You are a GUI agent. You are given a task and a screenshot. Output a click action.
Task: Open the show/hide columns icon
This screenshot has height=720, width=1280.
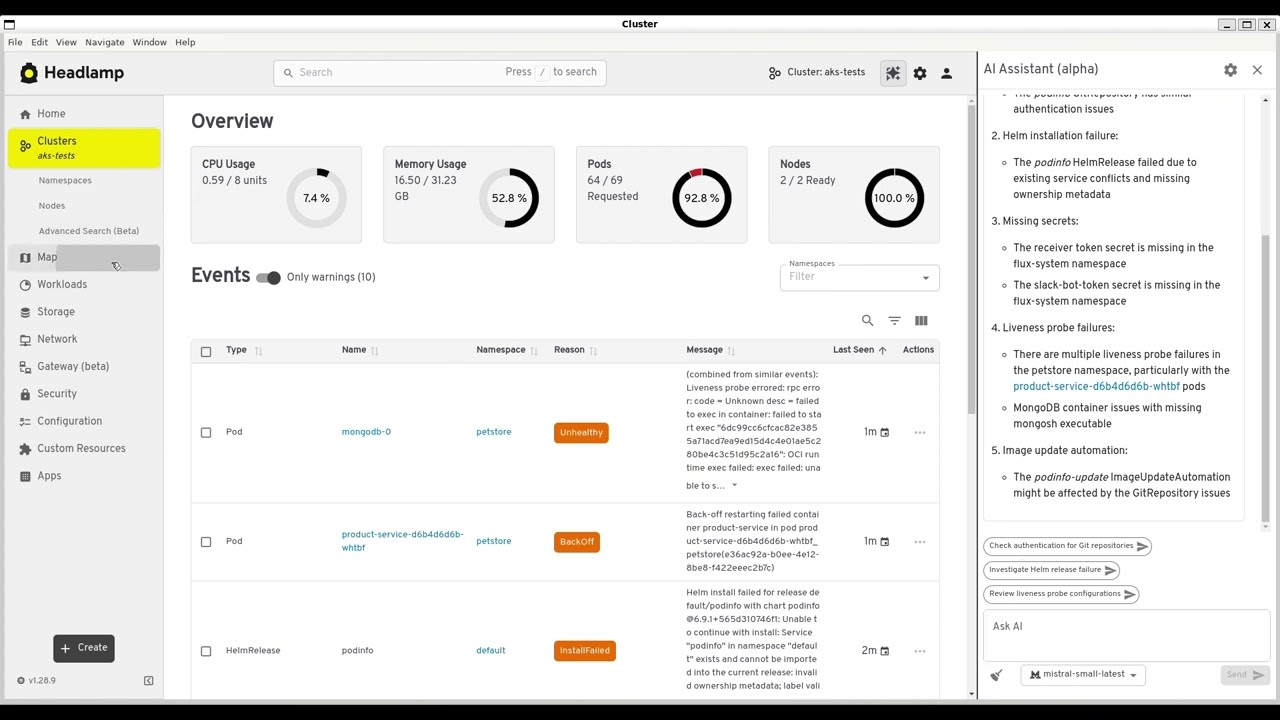click(x=921, y=321)
